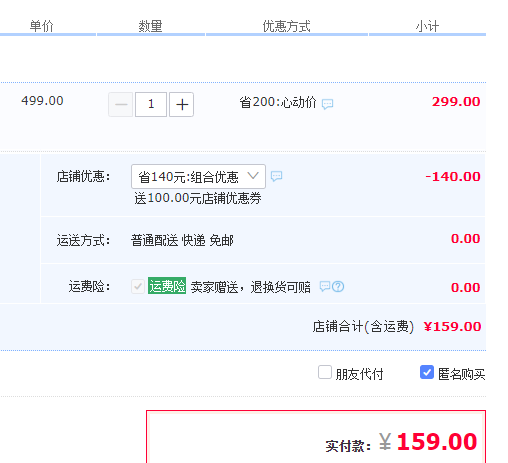The image size is (508, 463).
Task: Uncheck the 匿名购买 checkbox
Action: [x=427, y=372]
